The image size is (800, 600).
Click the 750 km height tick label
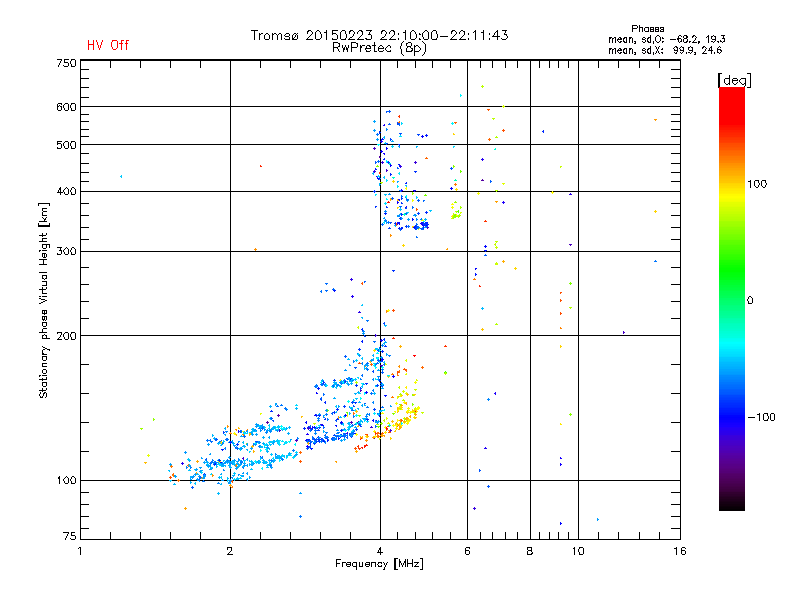pos(66,62)
